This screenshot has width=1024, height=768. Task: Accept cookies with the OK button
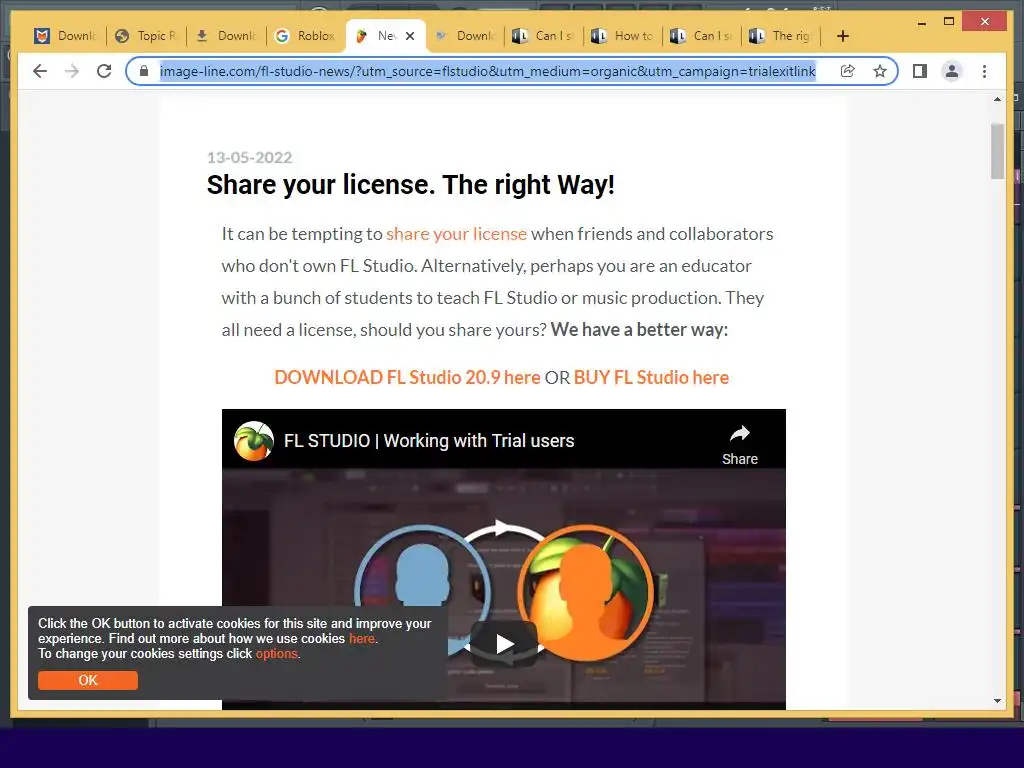[88, 680]
